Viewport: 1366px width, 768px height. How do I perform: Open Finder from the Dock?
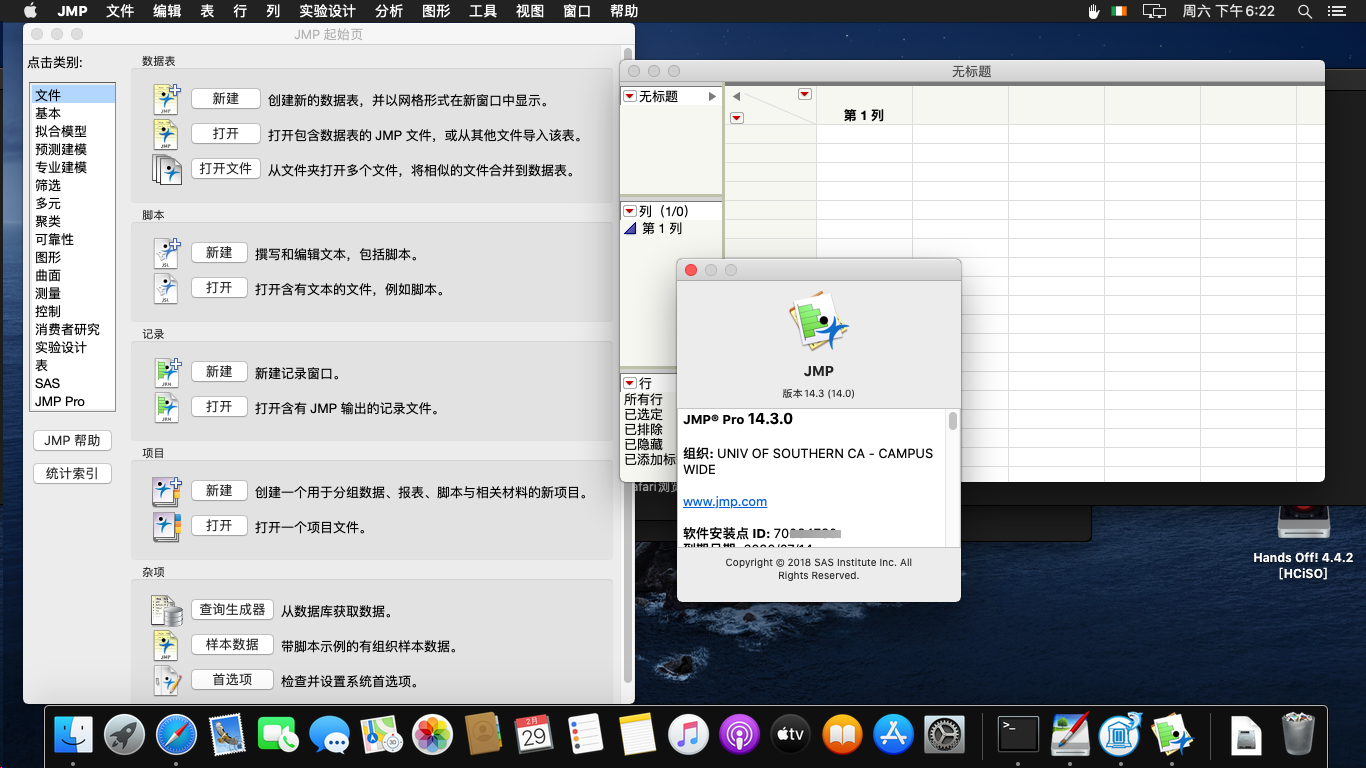73,735
